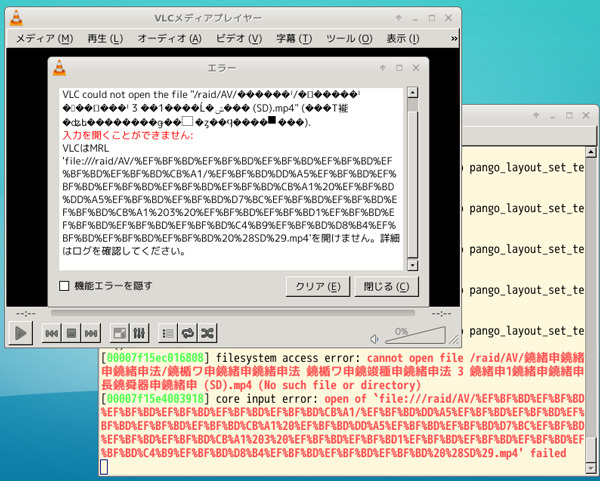
Task: Open the オーディオ (A) menu
Action: tap(169, 39)
